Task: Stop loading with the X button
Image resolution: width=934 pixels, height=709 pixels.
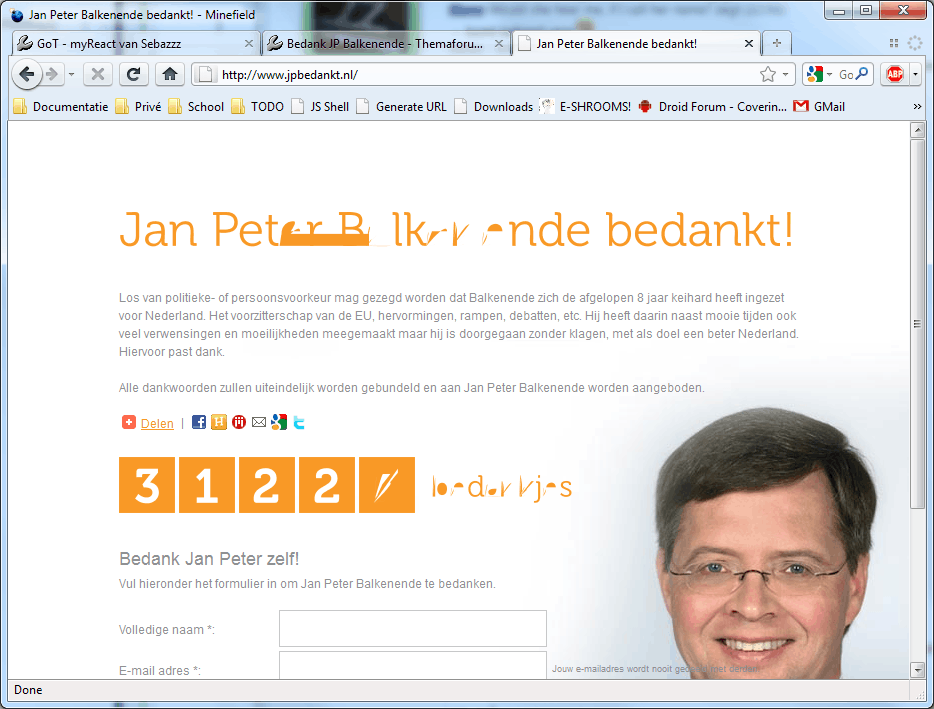Action: pyautogui.click(x=98, y=74)
